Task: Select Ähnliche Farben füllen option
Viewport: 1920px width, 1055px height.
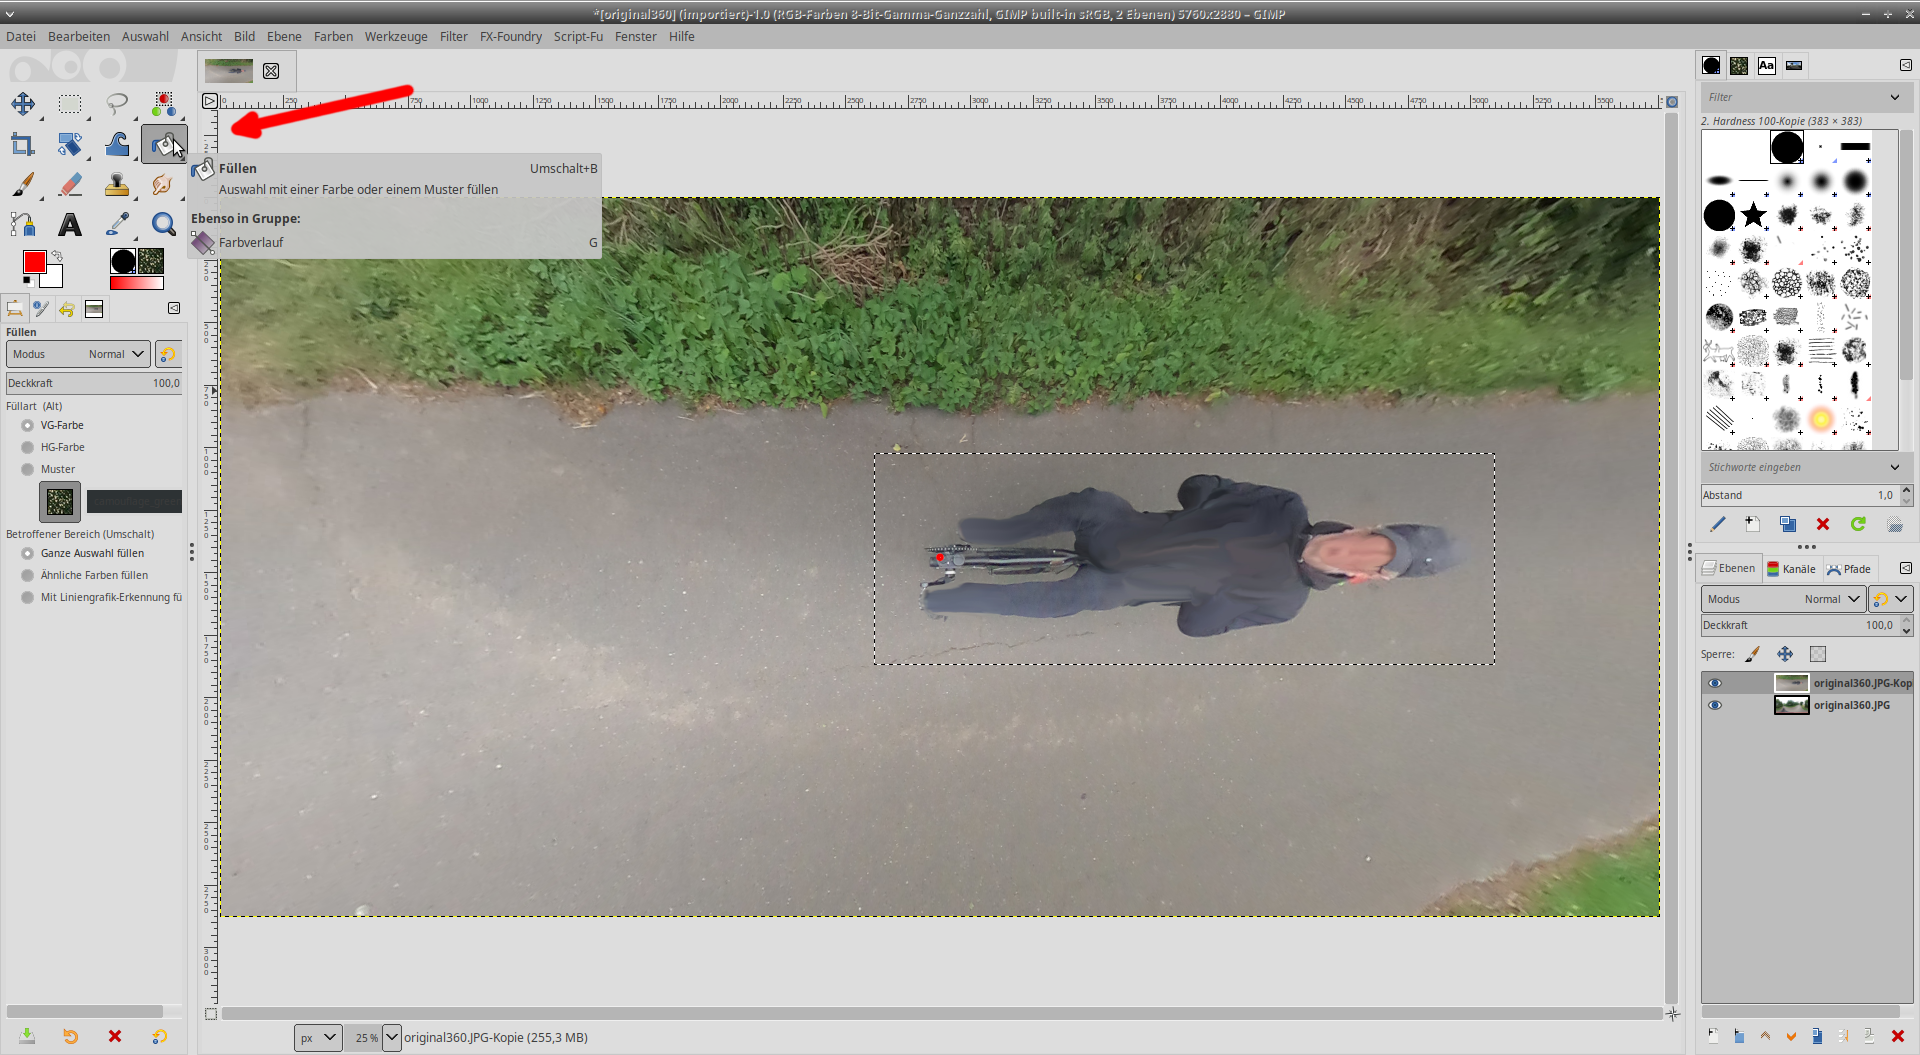Action: click(x=28, y=575)
